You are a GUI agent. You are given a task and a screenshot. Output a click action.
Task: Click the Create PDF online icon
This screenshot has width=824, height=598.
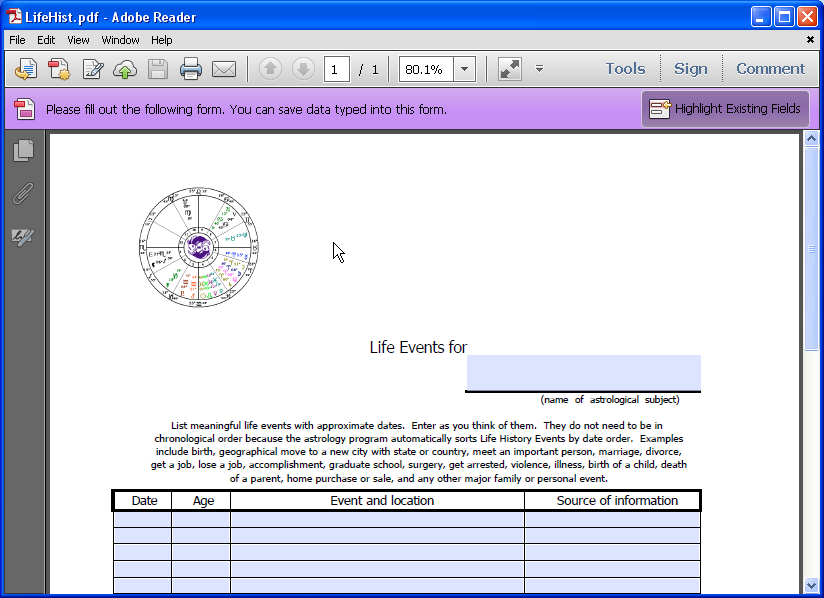tap(59, 69)
